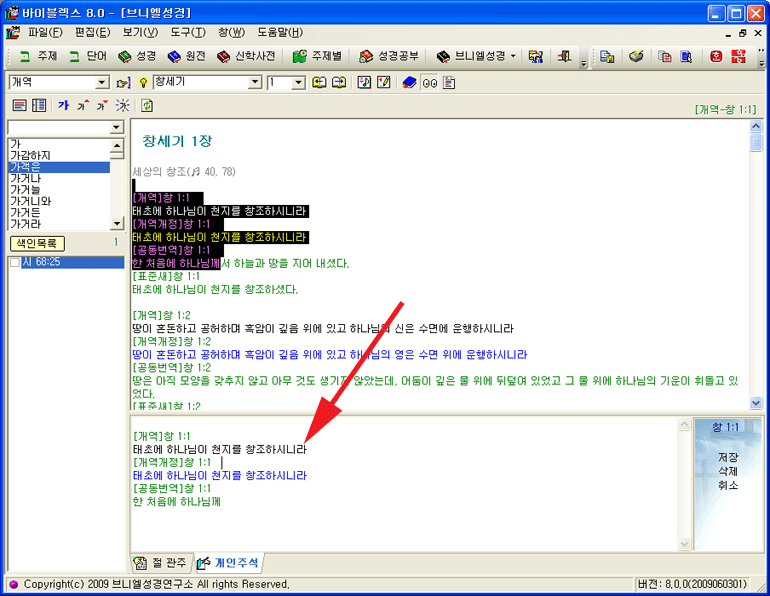The width and height of the screenshot is (770, 596).
Task: Toggle the glasses (oo) view icon
Action: 430,83
